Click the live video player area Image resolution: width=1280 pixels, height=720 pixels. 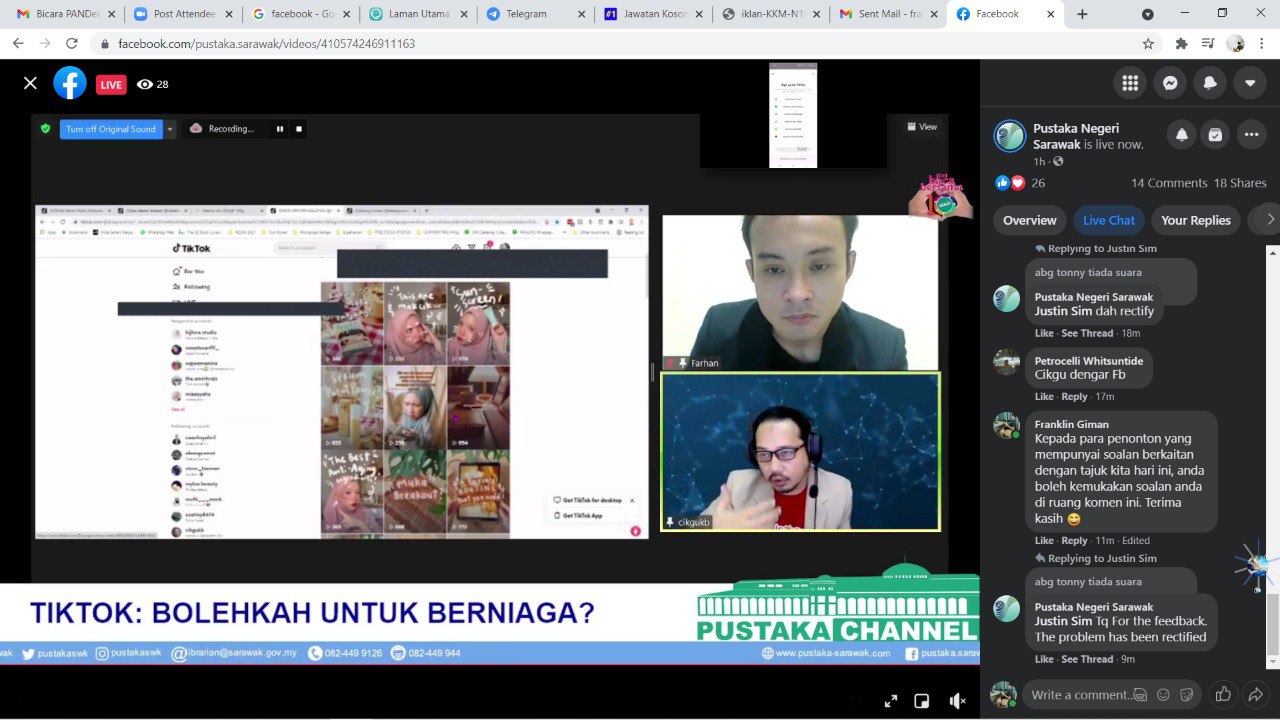(x=490, y=390)
